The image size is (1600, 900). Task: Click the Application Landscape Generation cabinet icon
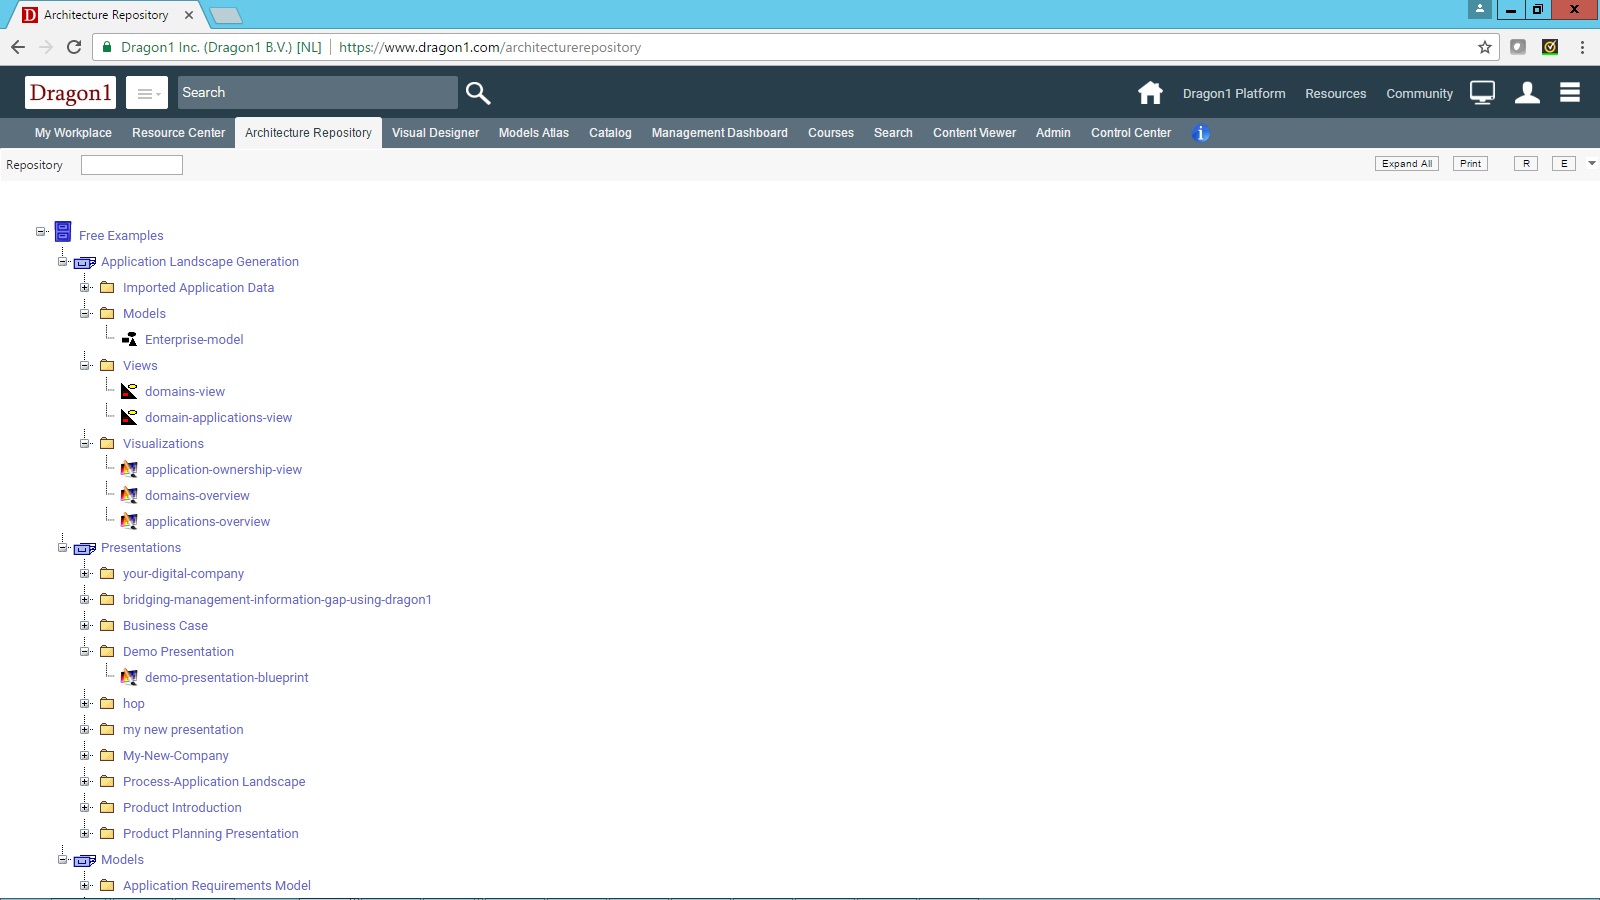point(85,262)
